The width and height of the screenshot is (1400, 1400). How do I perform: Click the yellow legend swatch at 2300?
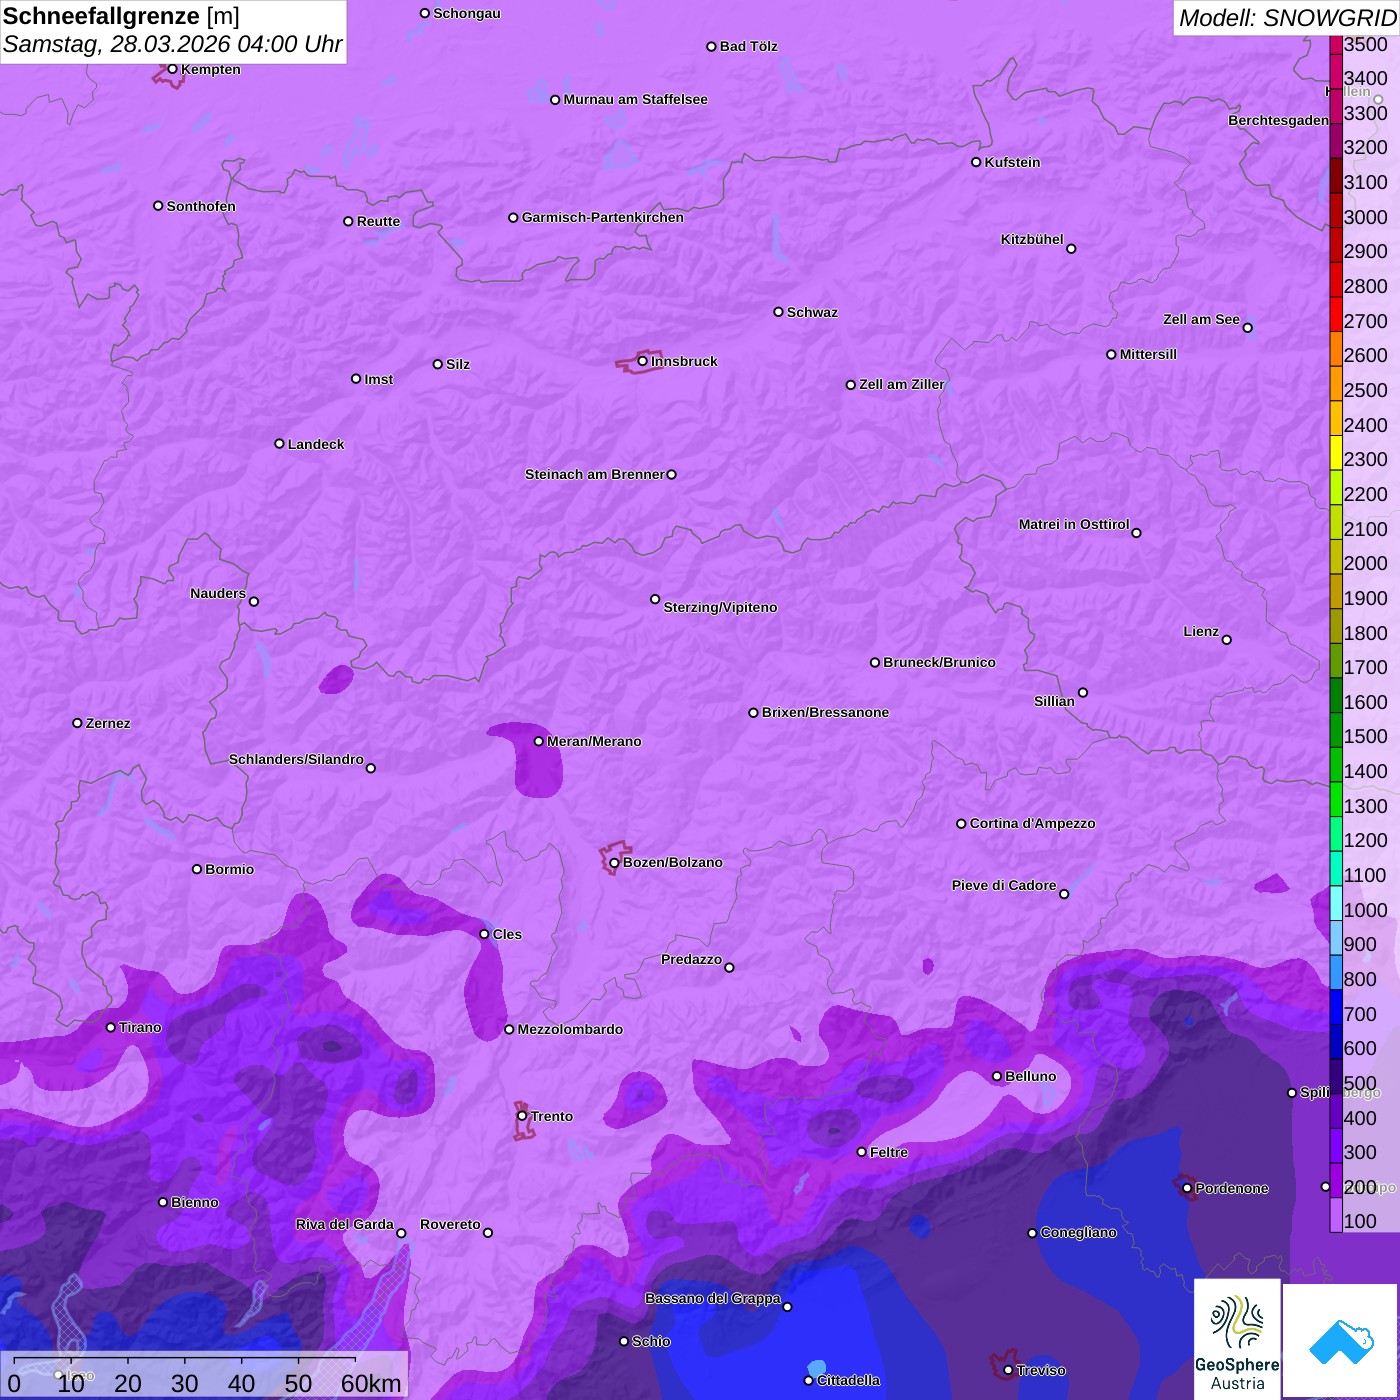1336,454
